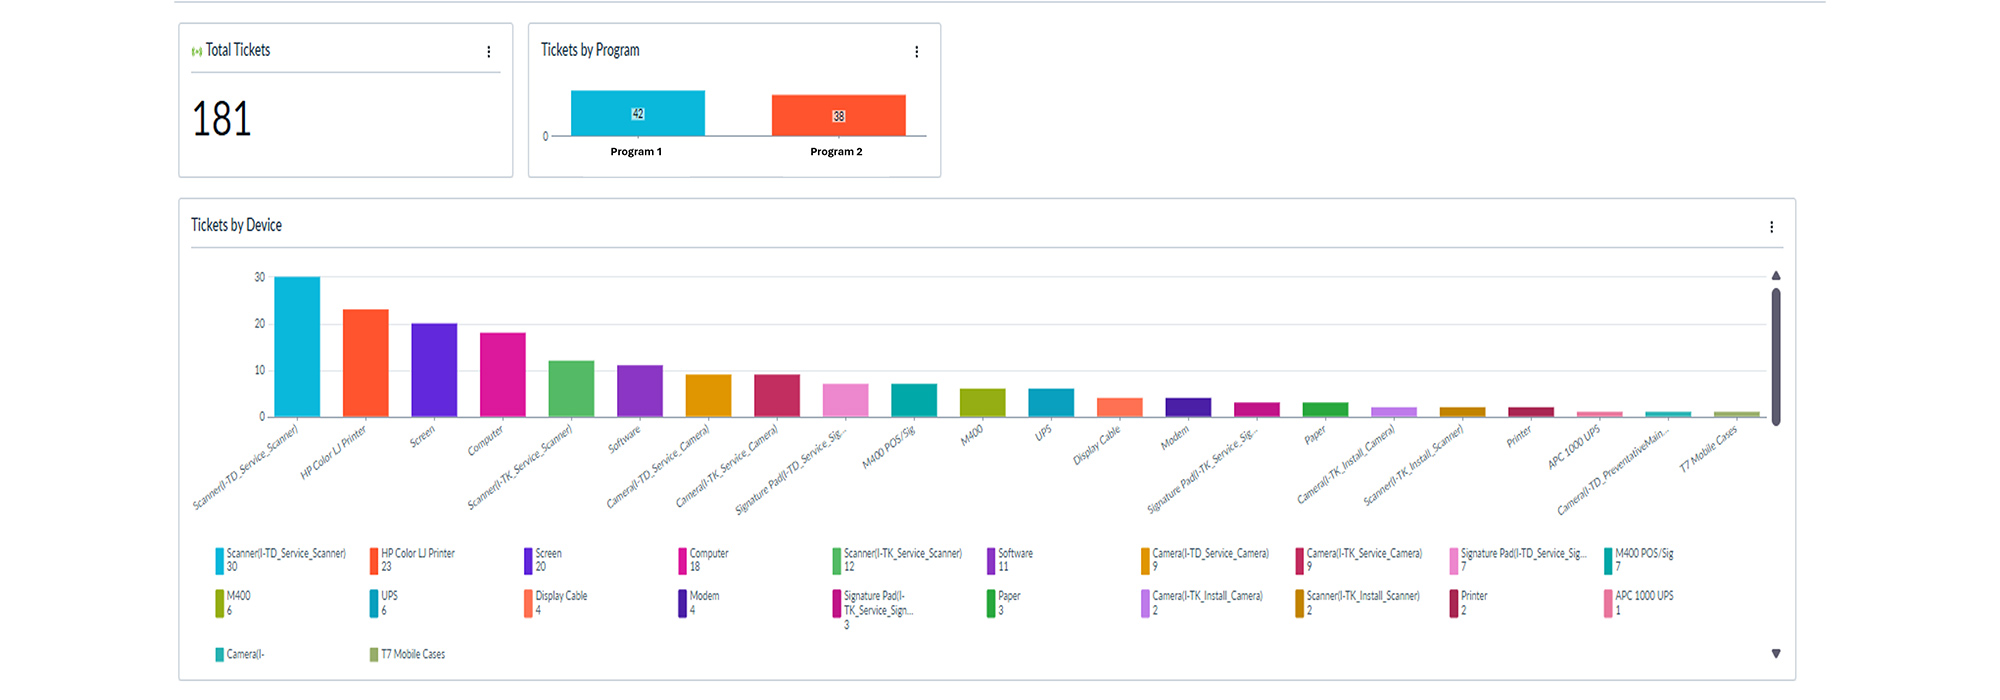This screenshot has width=2000, height=700.
Task: Toggle T7 Mobile Cases legend item
Action: pos(412,655)
